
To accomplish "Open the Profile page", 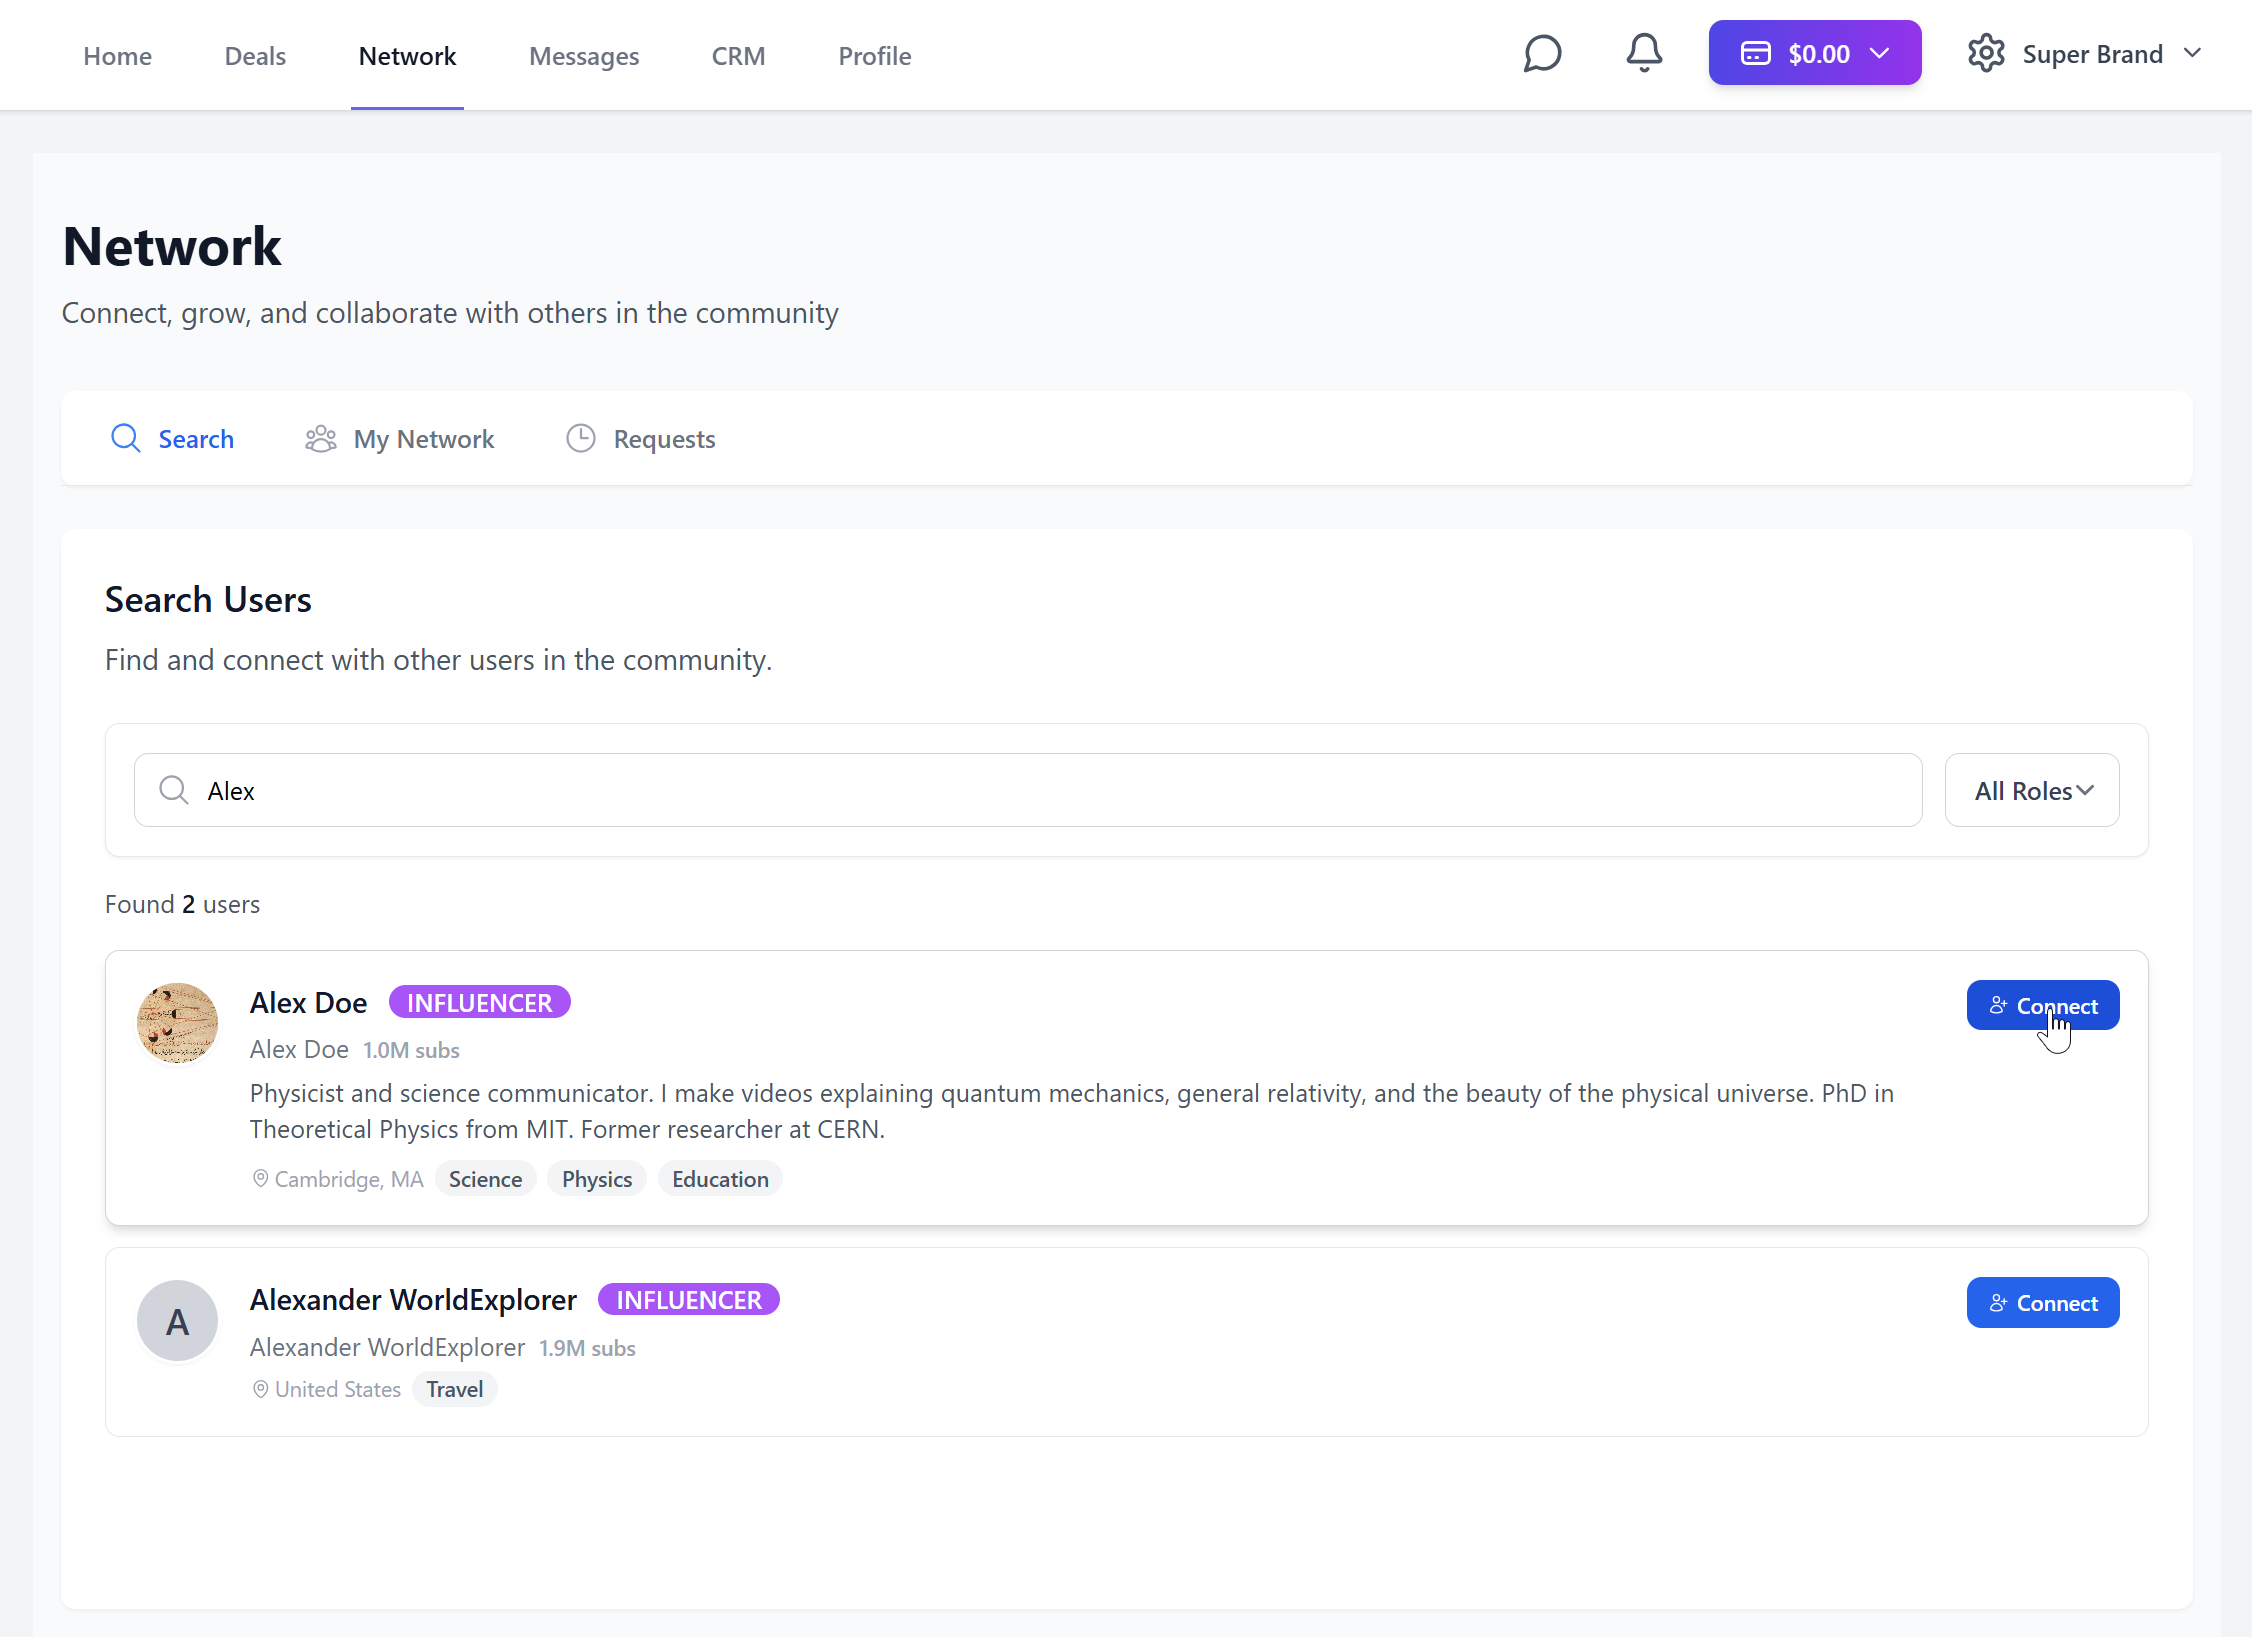I will click(x=875, y=56).
